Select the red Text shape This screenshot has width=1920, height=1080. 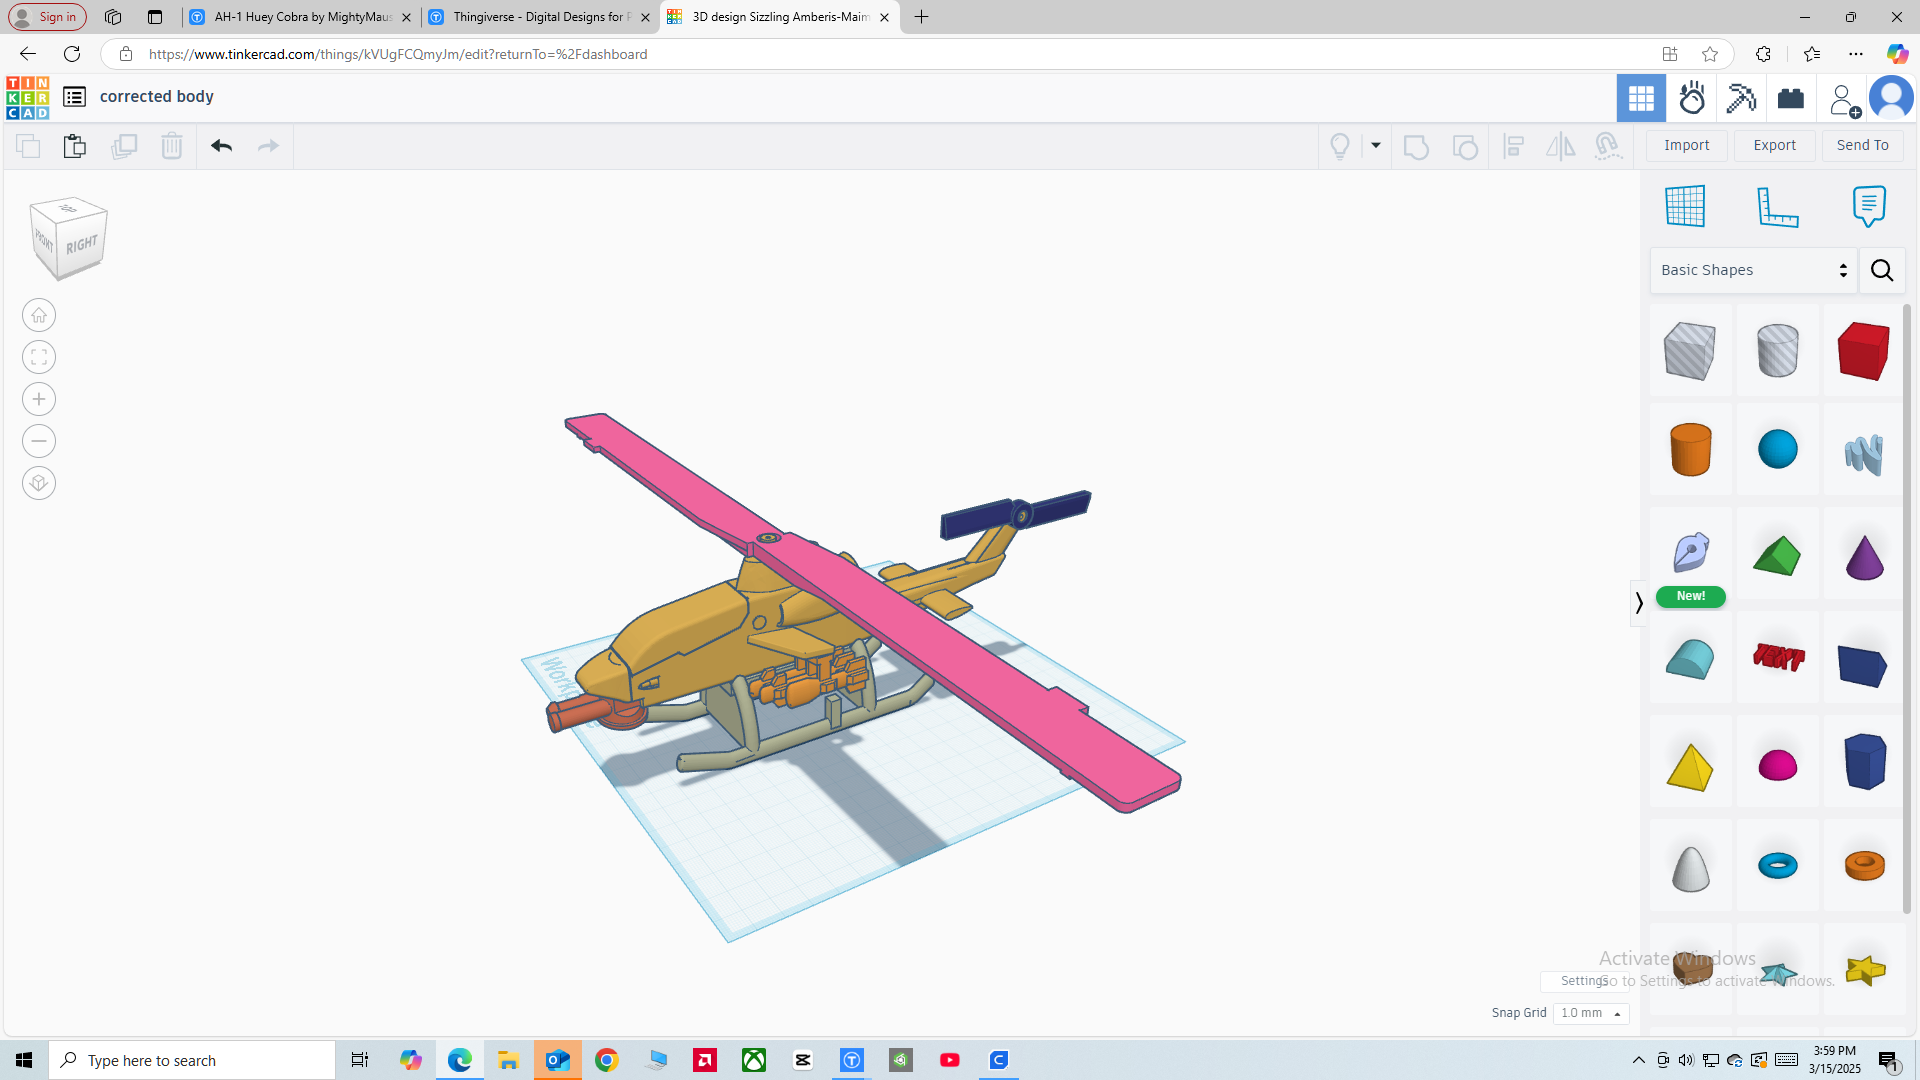point(1777,657)
